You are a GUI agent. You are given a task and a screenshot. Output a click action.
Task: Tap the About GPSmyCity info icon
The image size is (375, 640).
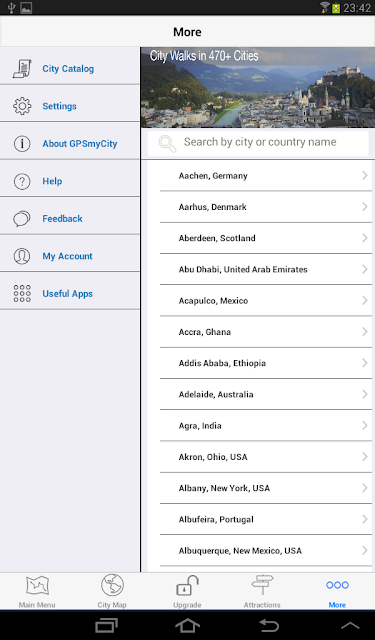pyautogui.click(x=22, y=144)
